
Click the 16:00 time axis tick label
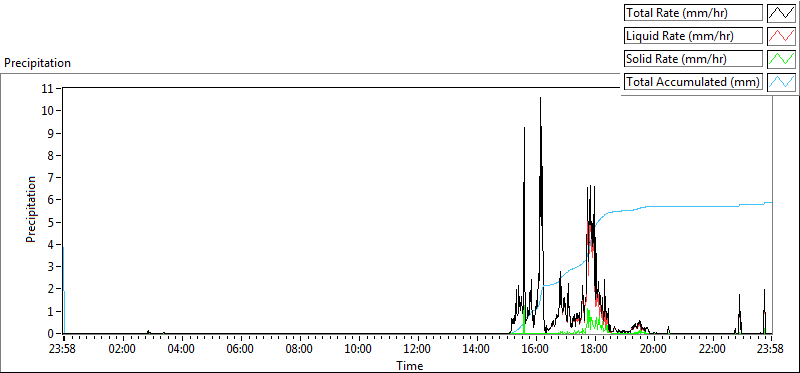pos(536,350)
